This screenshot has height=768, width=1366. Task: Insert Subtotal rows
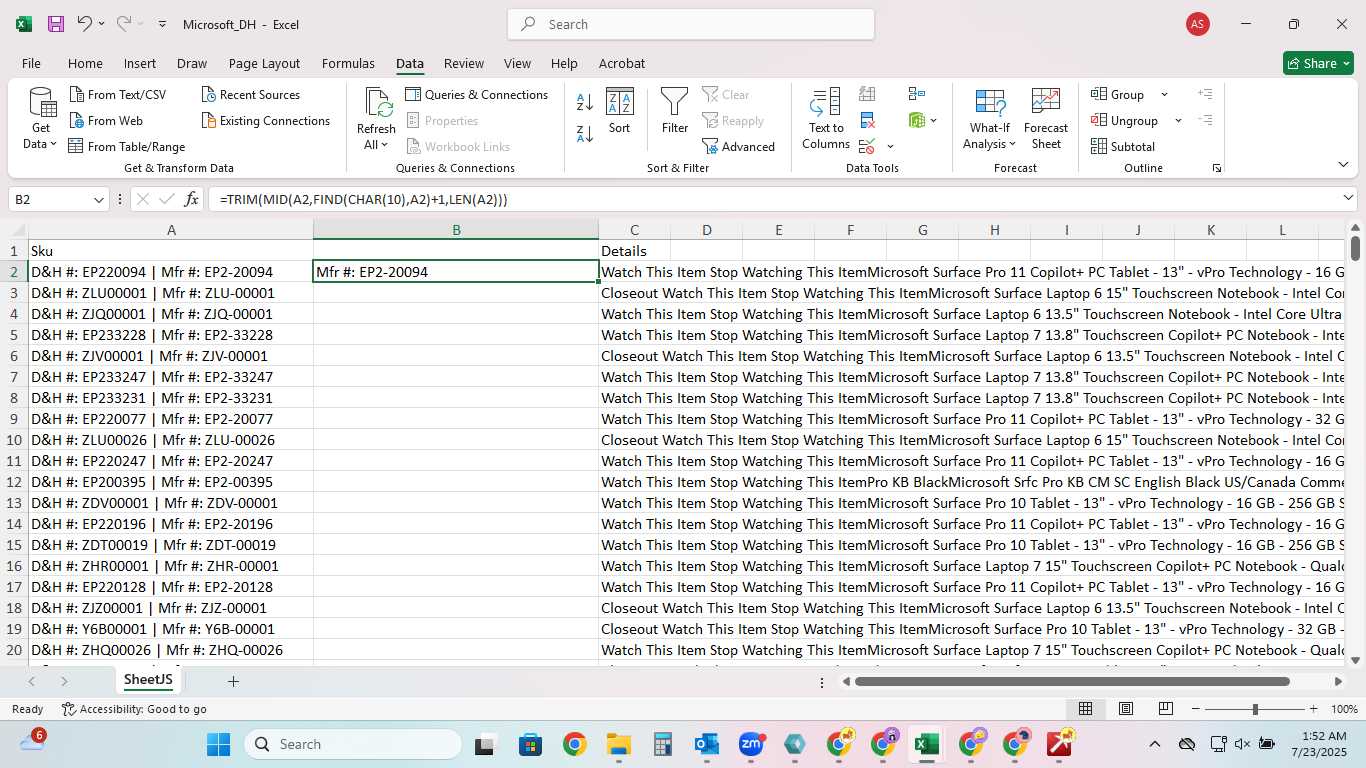coord(1123,147)
